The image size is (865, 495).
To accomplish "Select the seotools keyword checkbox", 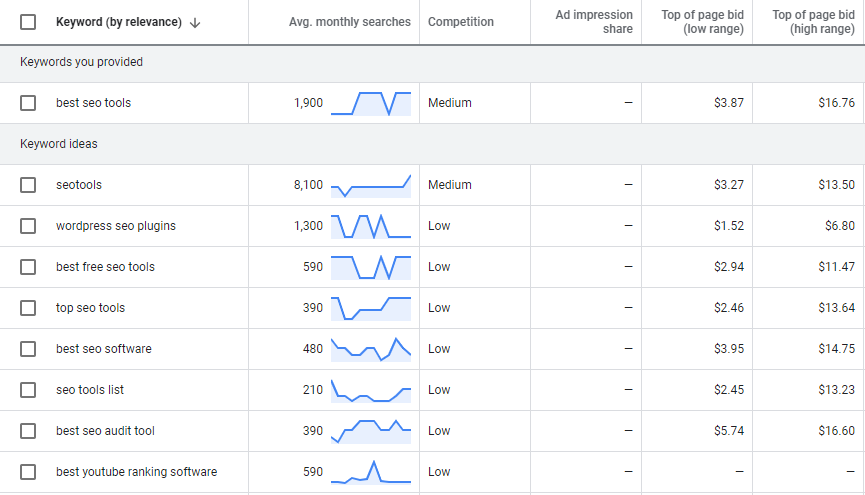I will (x=28, y=185).
